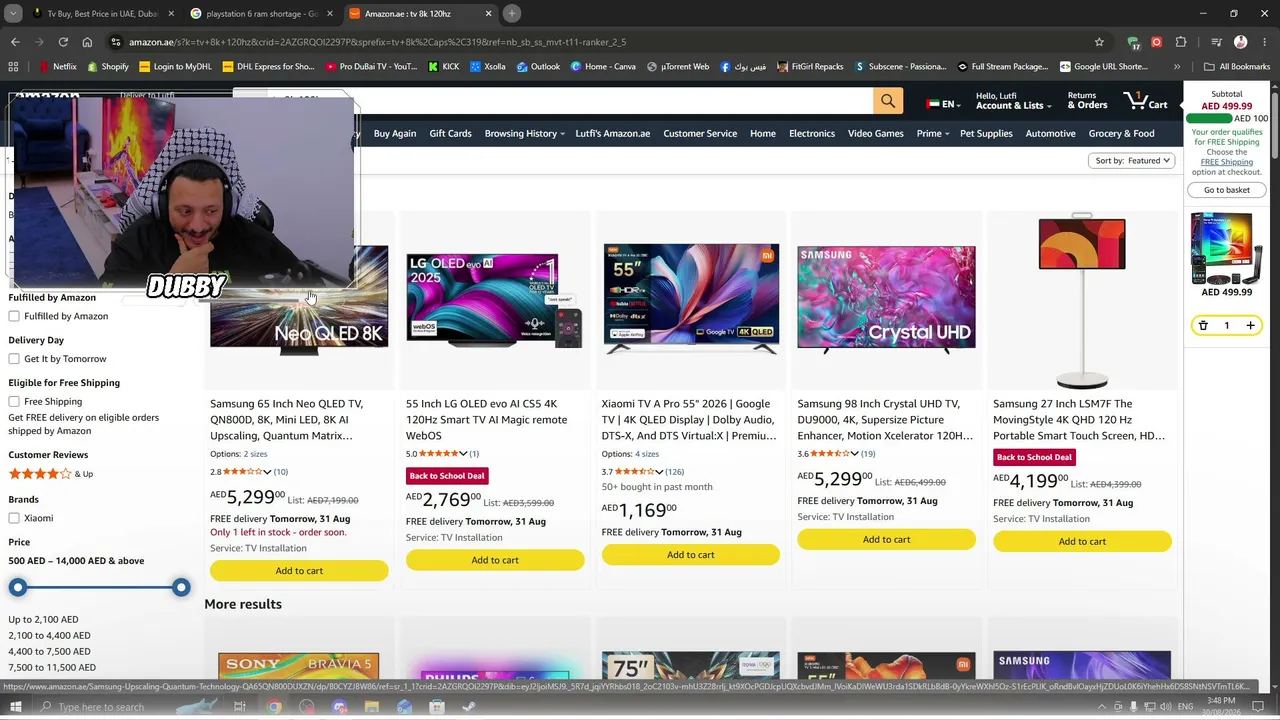Open the Outlook bookmark
Image resolution: width=1280 pixels, height=720 pixels.
click(538, 67)
